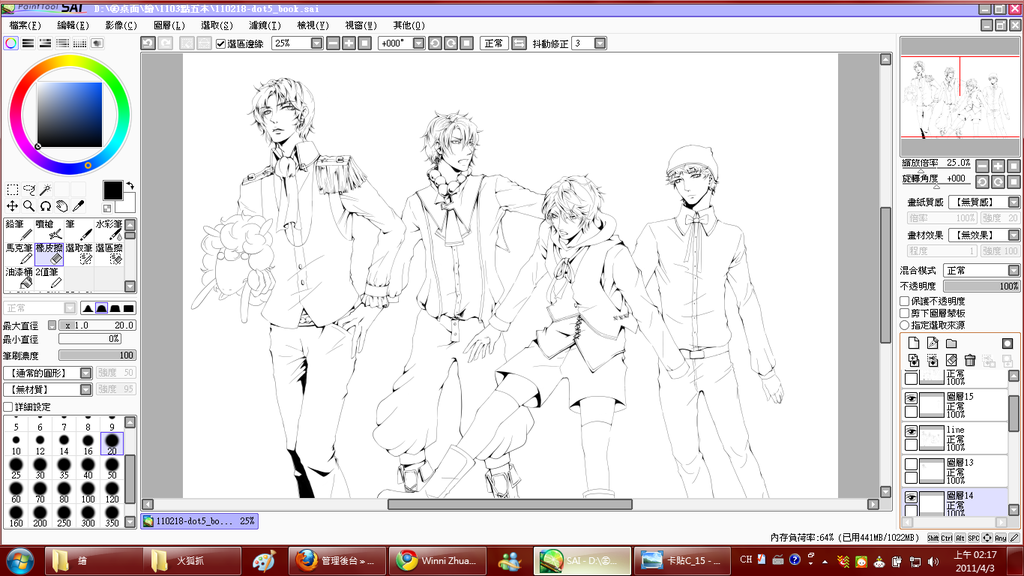Image resolution: width=1024 pixels, height=576 pixels.
Task: Enable the 保護不透明度 checkbox
Action: point(906,301)
